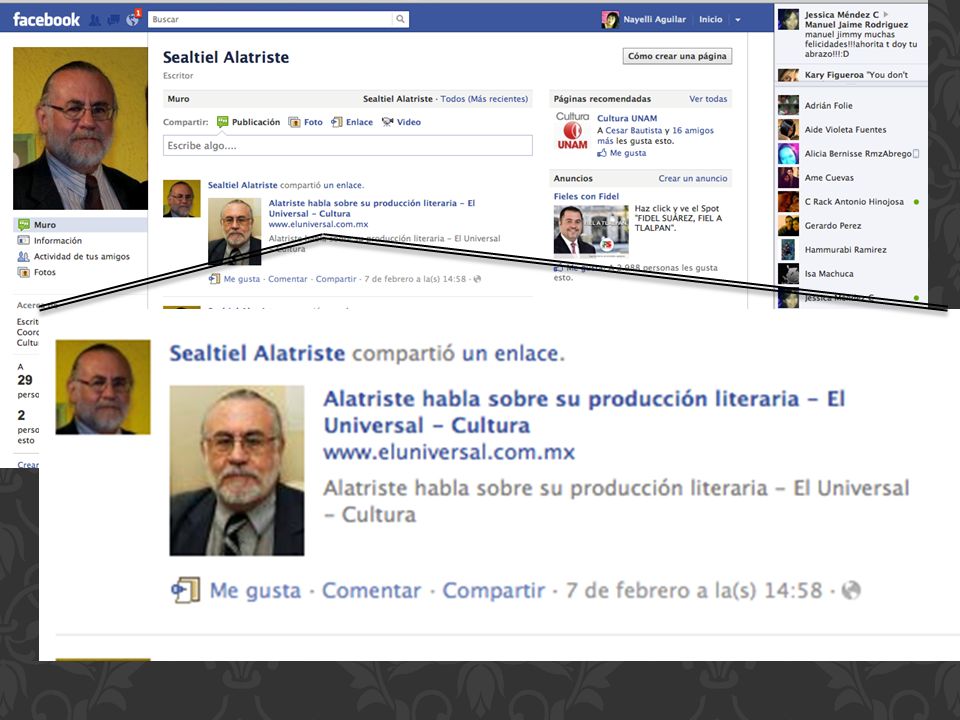
Task: Open chat with Ame Cuevas
Action: click(851, 178)
